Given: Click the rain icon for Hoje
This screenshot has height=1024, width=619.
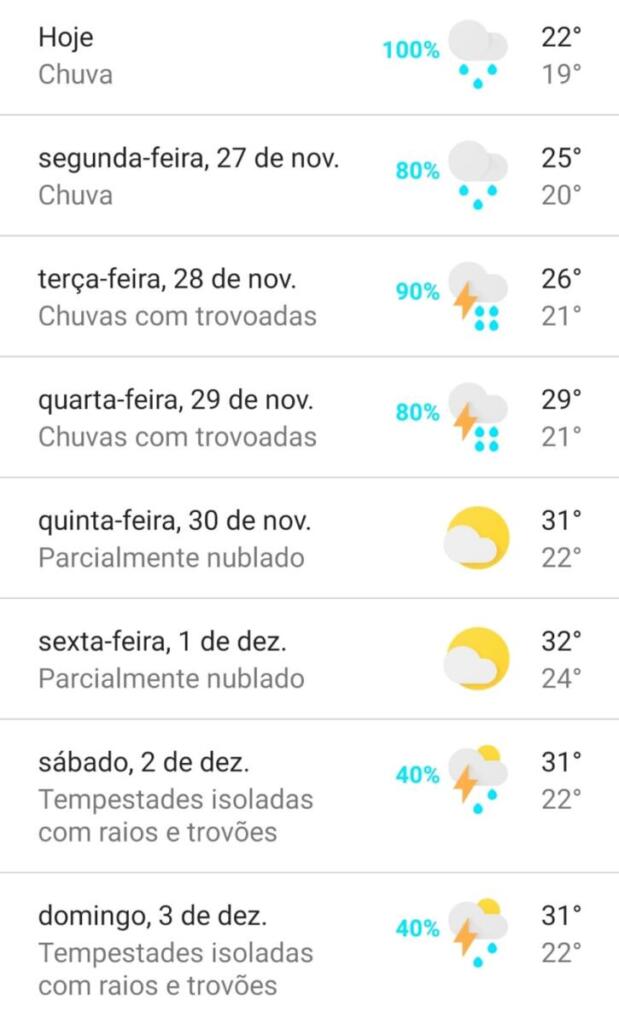Looking at the screenshot, I should click(477, 56).
